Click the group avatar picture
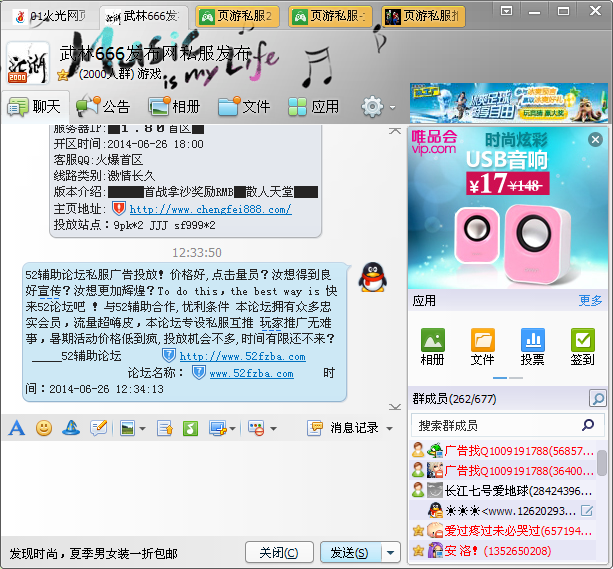613x569 pixels. point(28,63)
